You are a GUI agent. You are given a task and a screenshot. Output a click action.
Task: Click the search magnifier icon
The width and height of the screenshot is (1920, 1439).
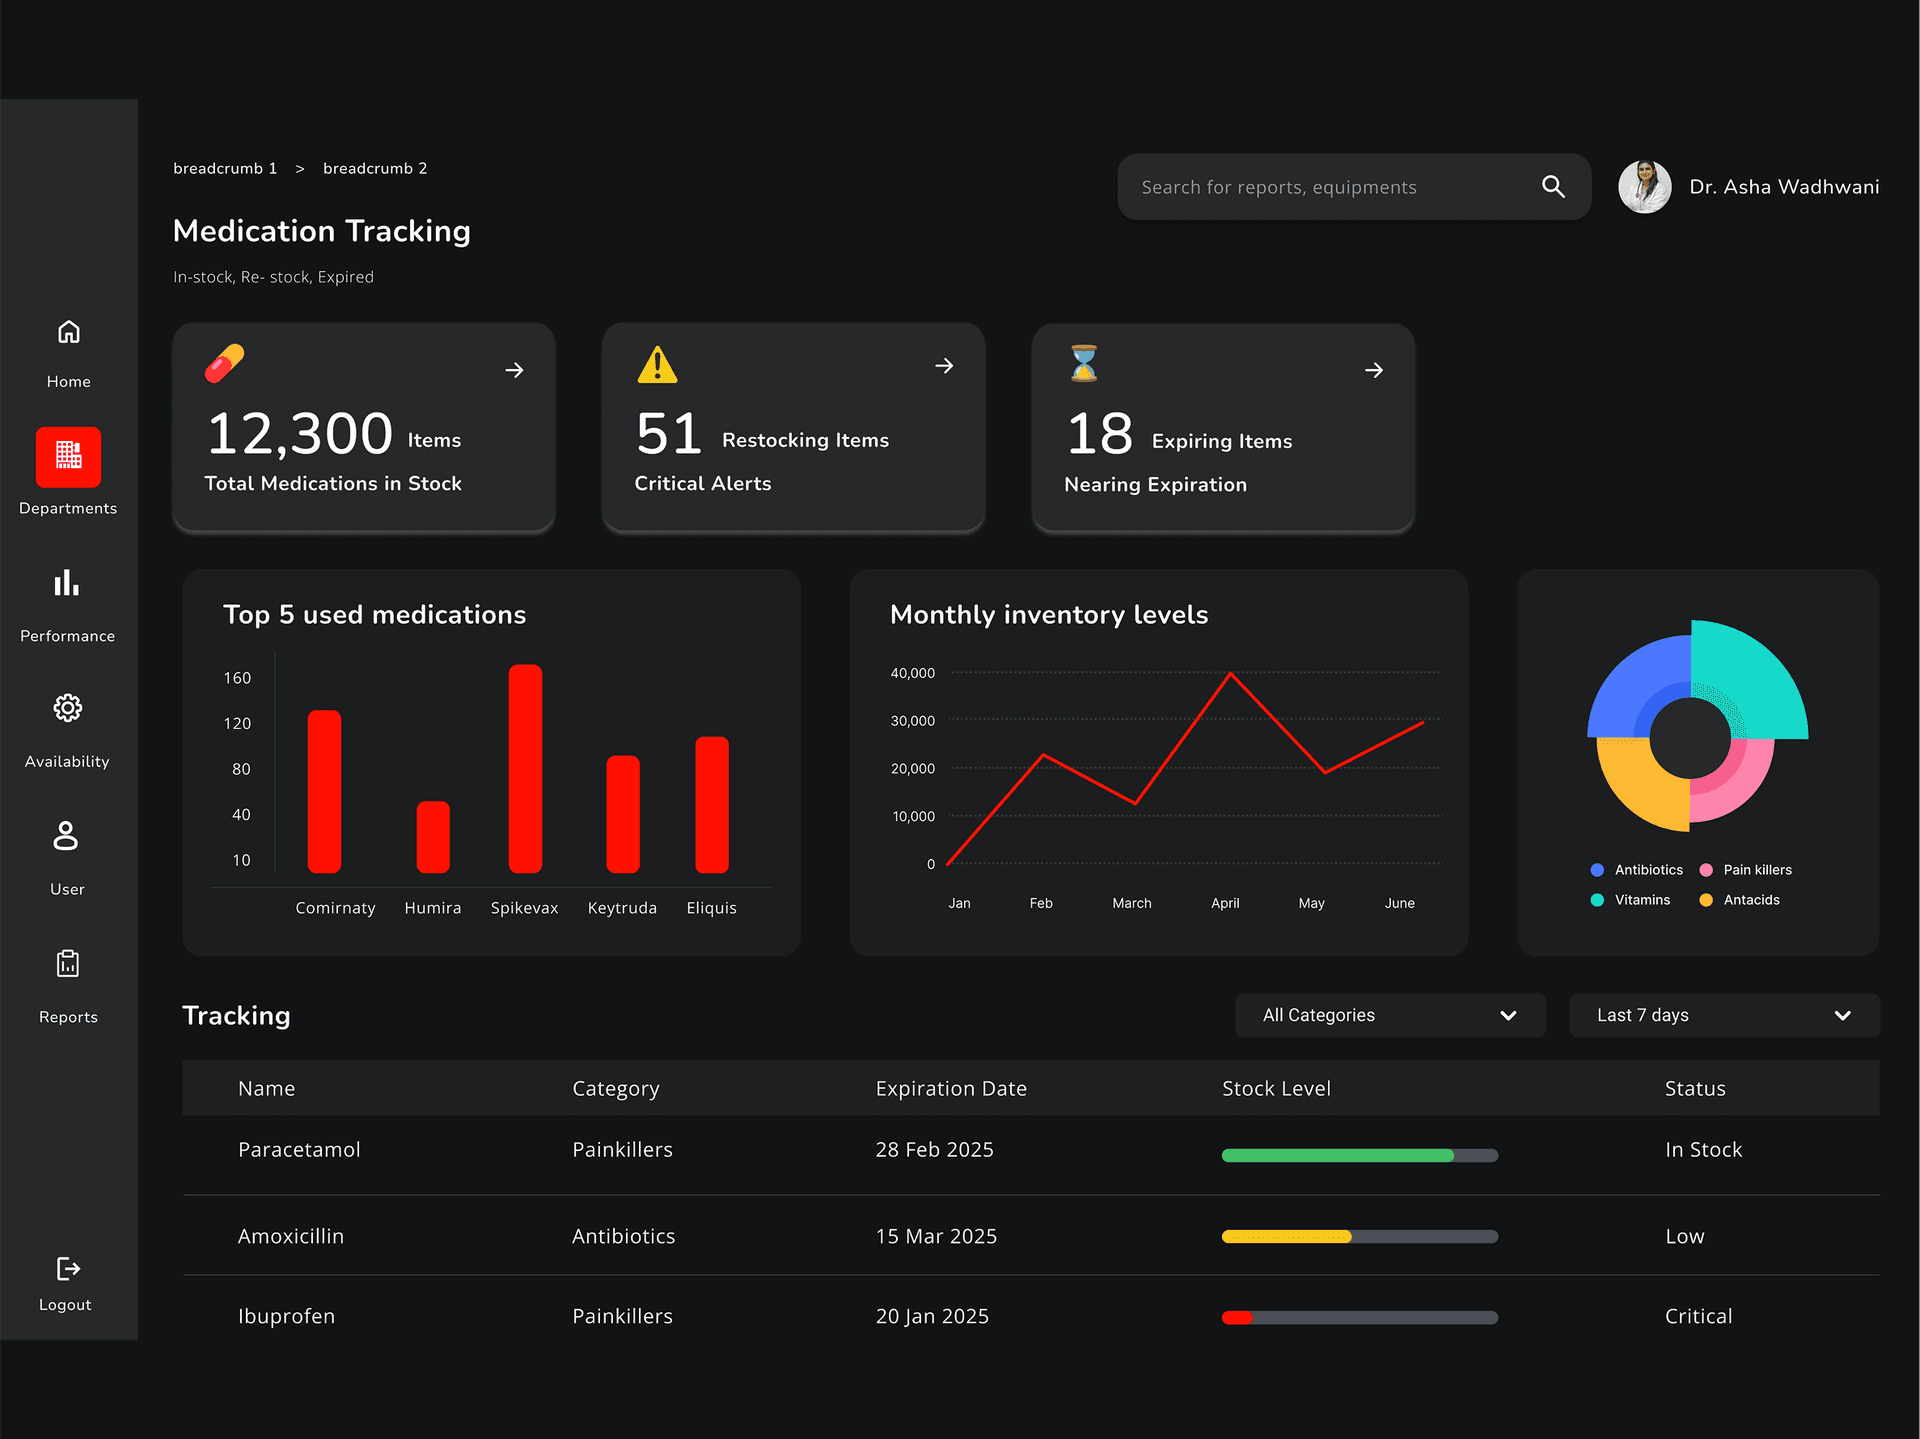[1553, 187]
